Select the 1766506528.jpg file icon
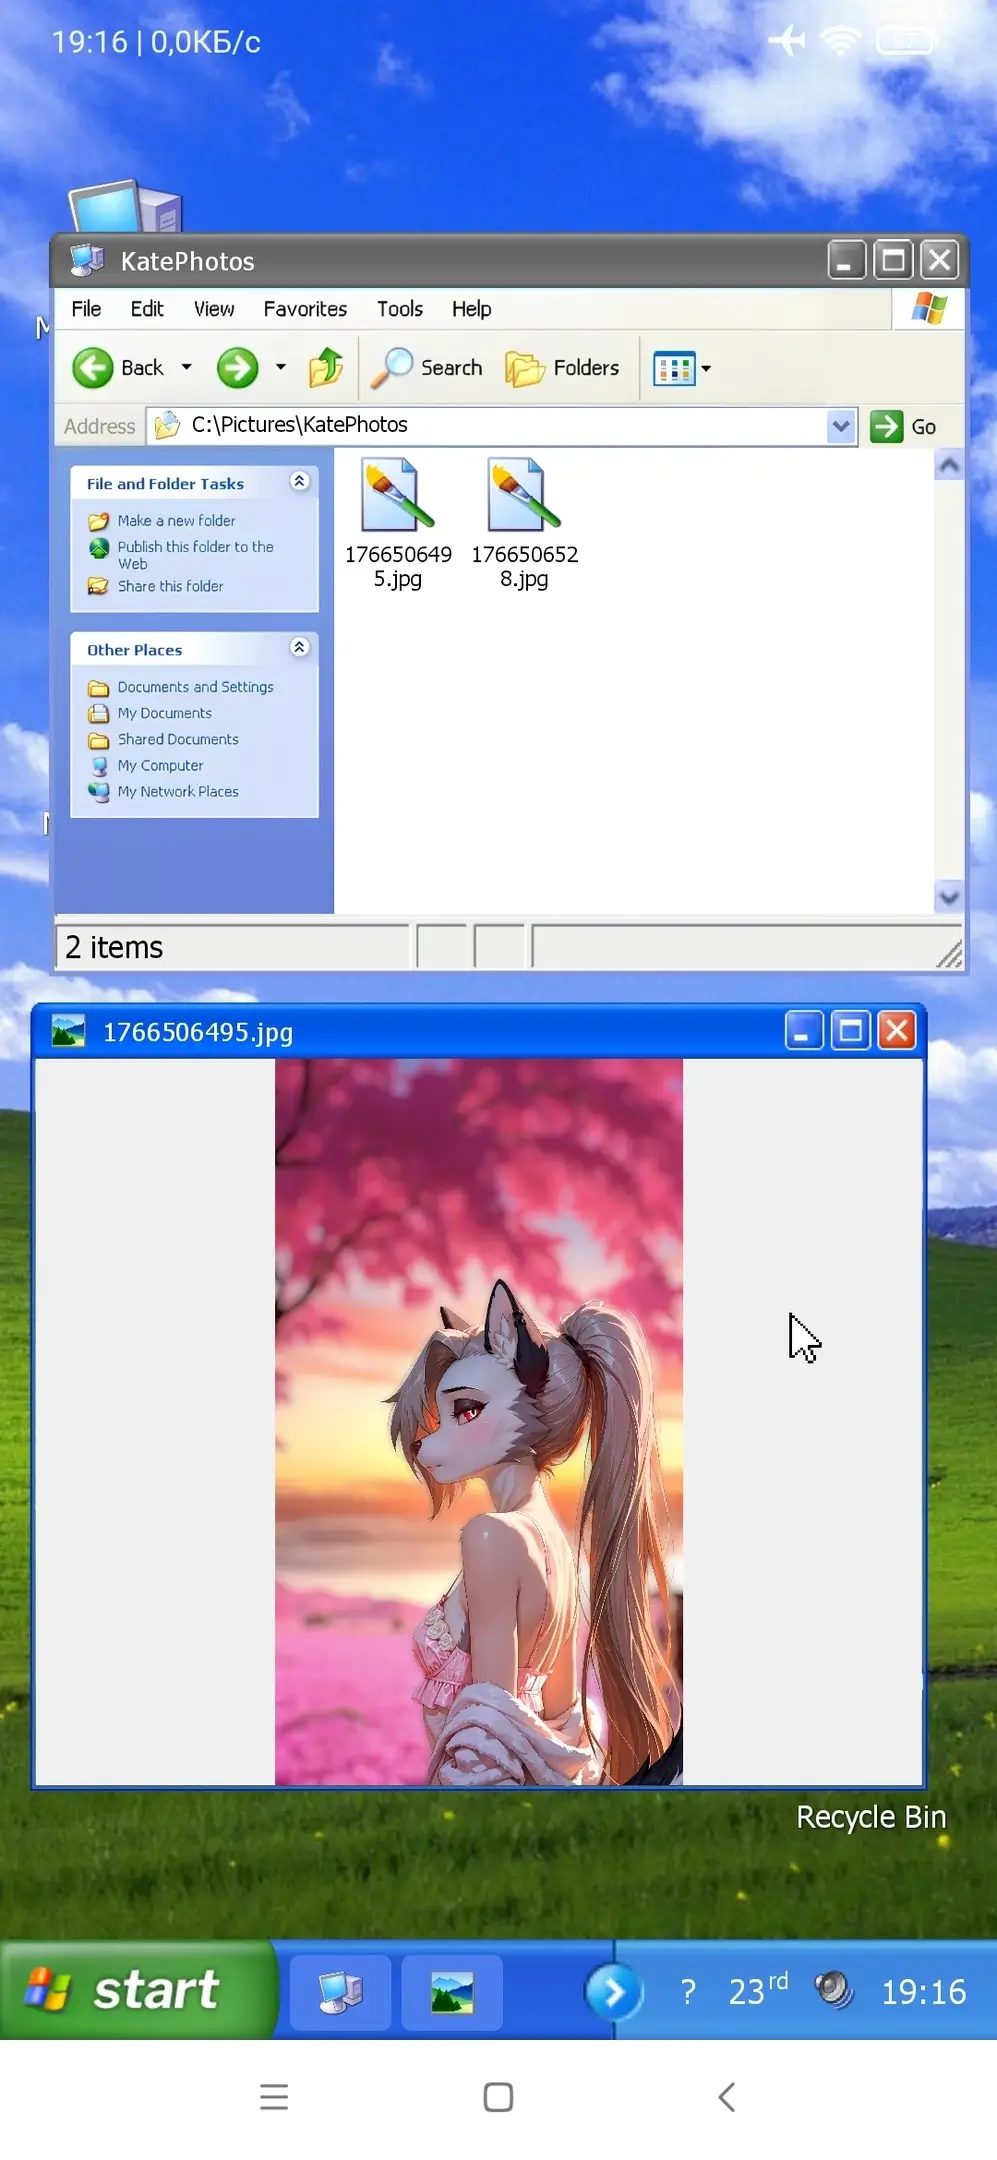Image resolution: width=997 pixels, height=2160 pixels. [523, 495]
